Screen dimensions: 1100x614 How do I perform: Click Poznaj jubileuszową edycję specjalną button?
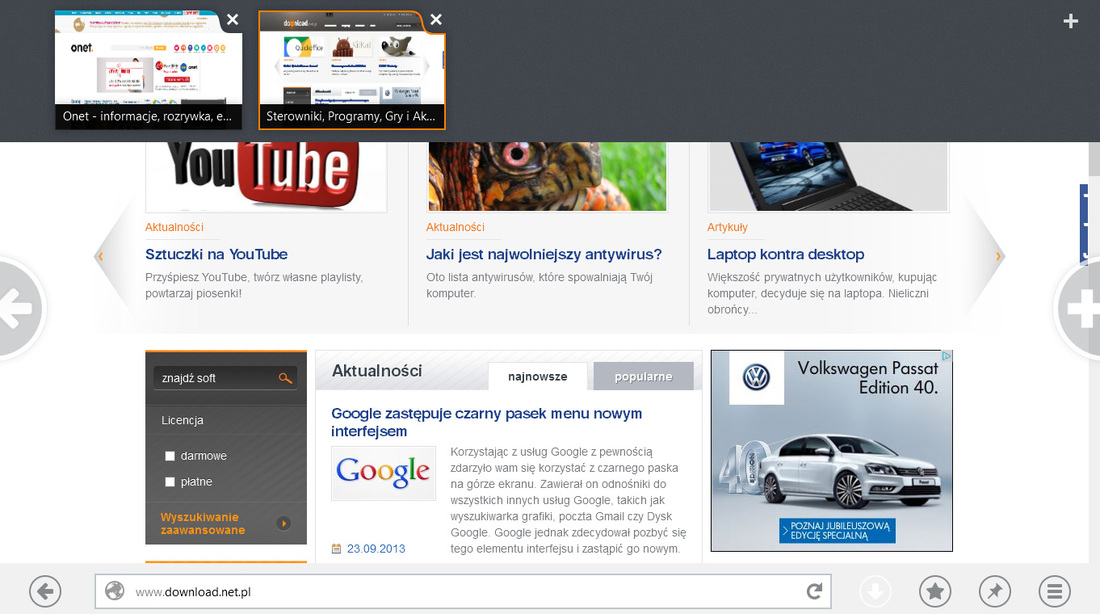click(837, 530)
